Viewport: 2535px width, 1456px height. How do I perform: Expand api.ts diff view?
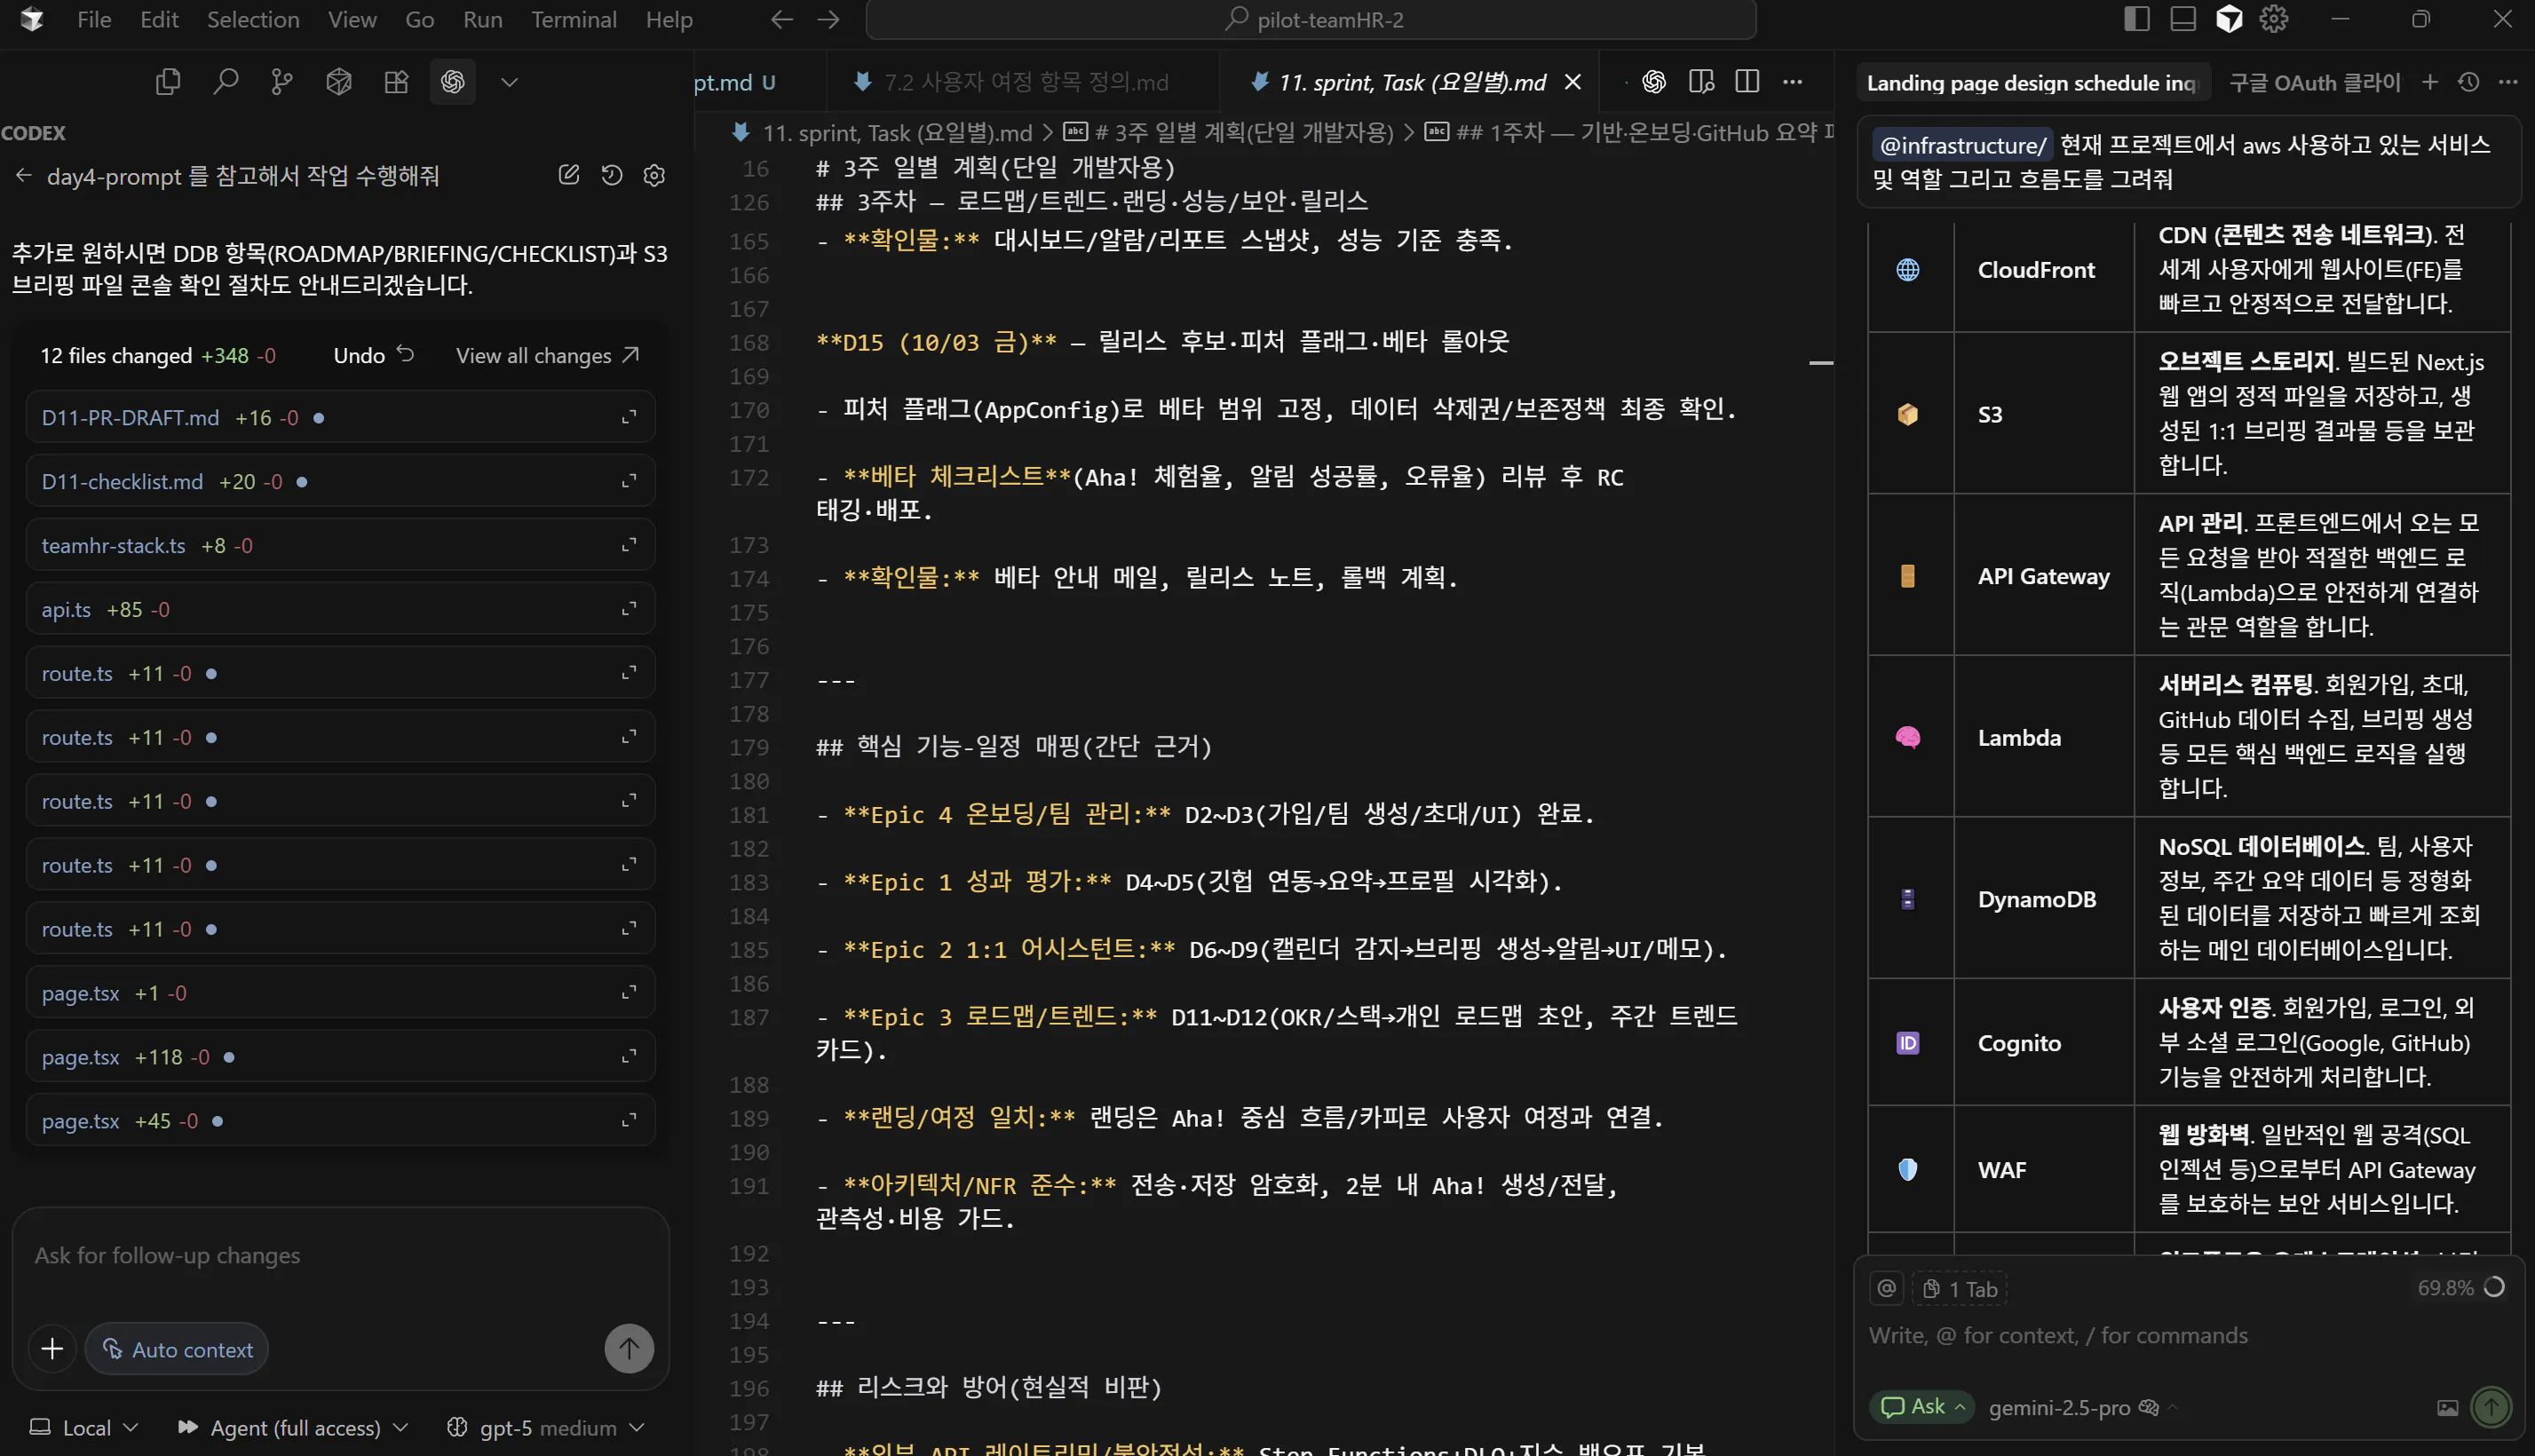(629, 609)
